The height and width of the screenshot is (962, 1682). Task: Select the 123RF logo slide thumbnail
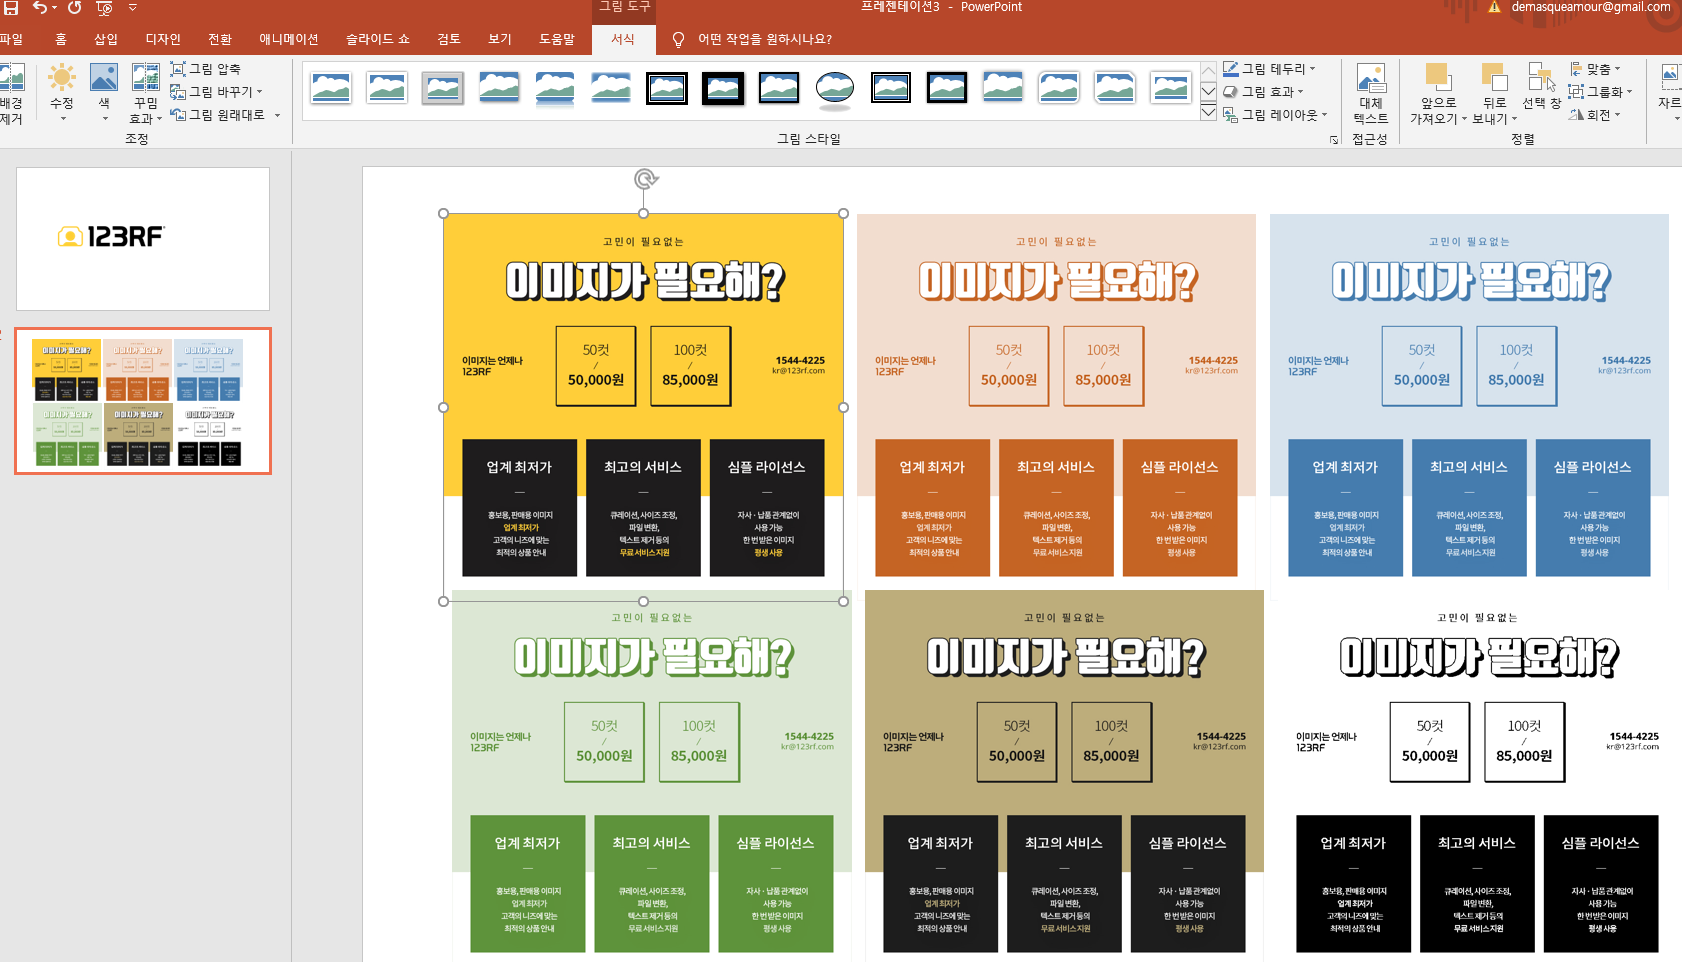143,239
